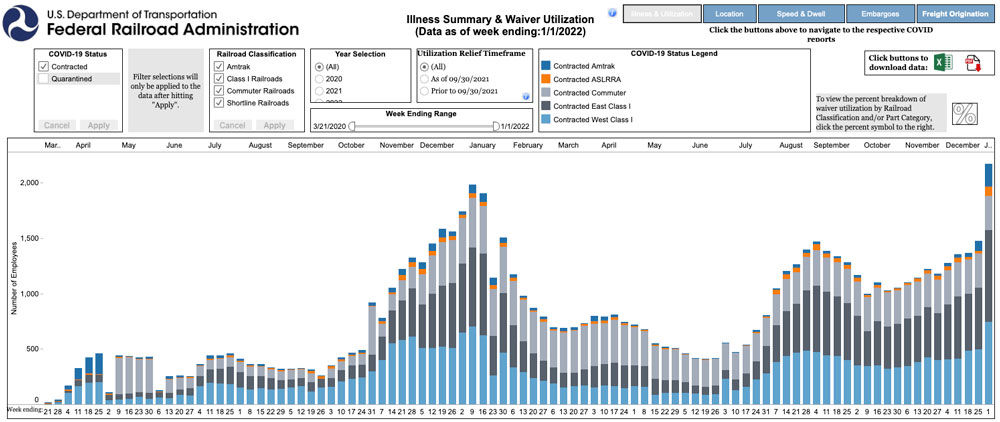
Task: Check the Quarantined status checkbox
Action: click(43, 78)
